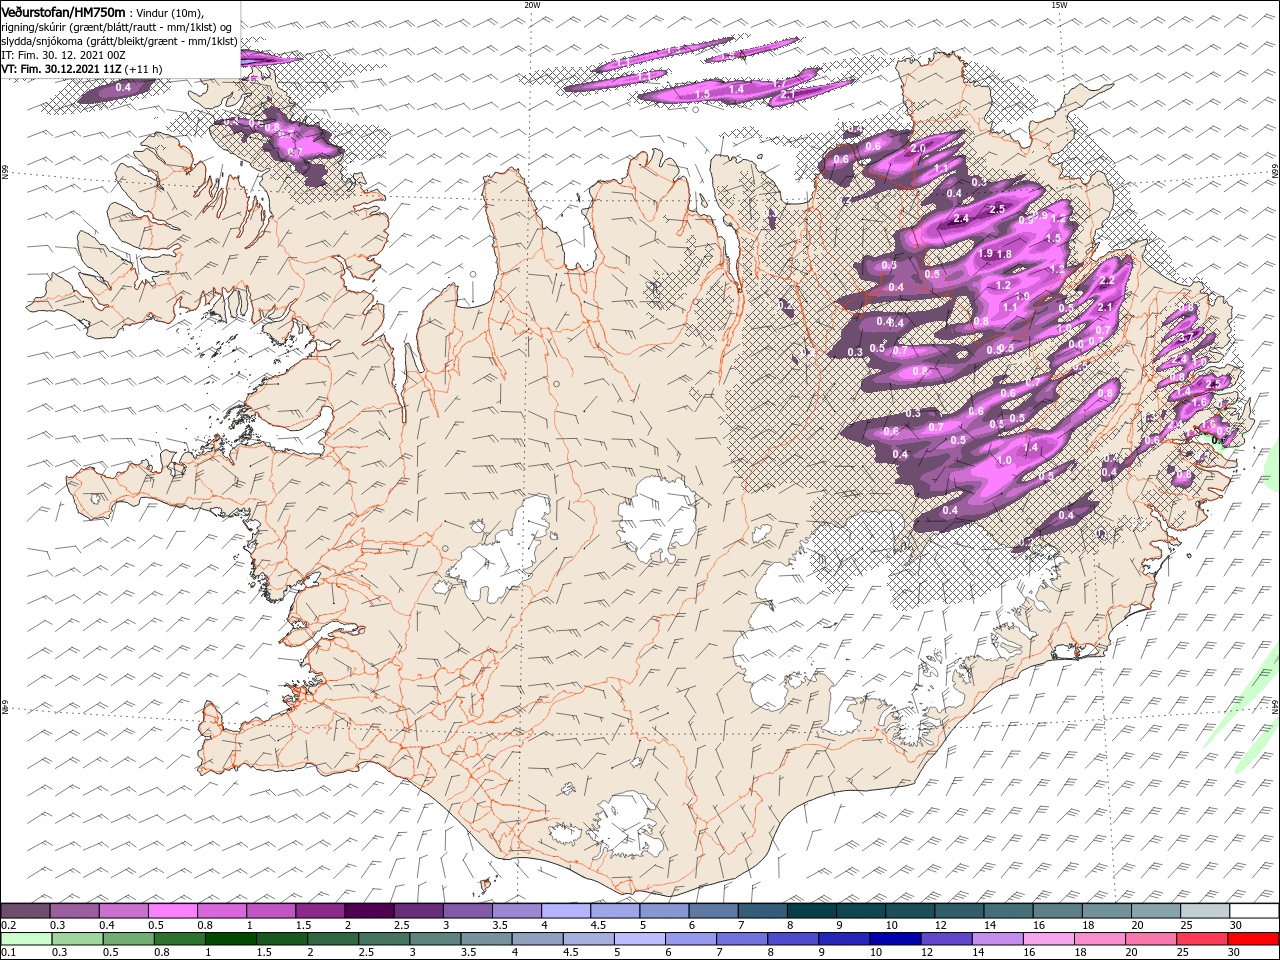Pick the light pink swatch labeled 16
The image size is (1280, 960).
[x=1048, y=939]
